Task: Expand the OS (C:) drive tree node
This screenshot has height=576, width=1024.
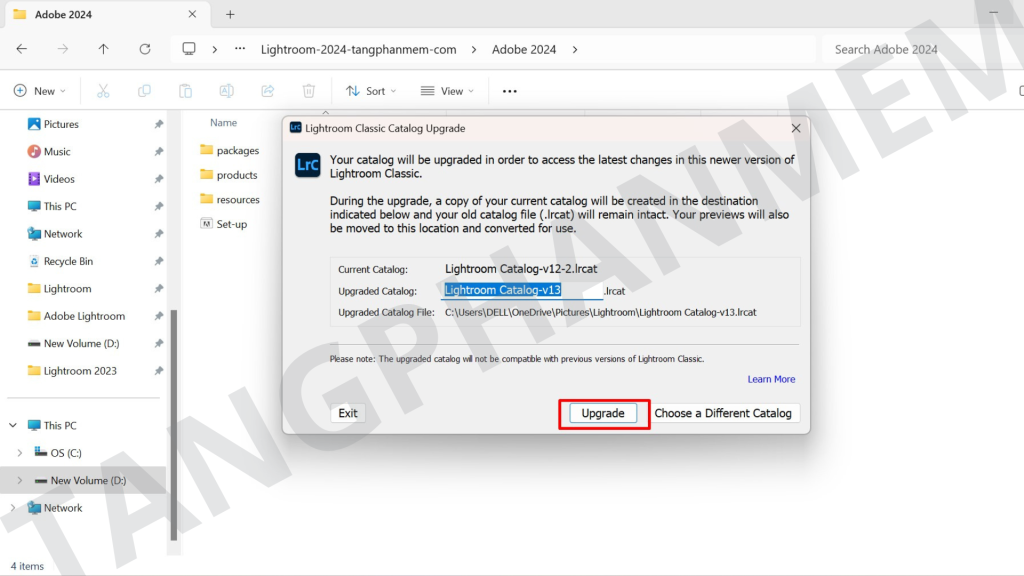Action: (20, 453)
